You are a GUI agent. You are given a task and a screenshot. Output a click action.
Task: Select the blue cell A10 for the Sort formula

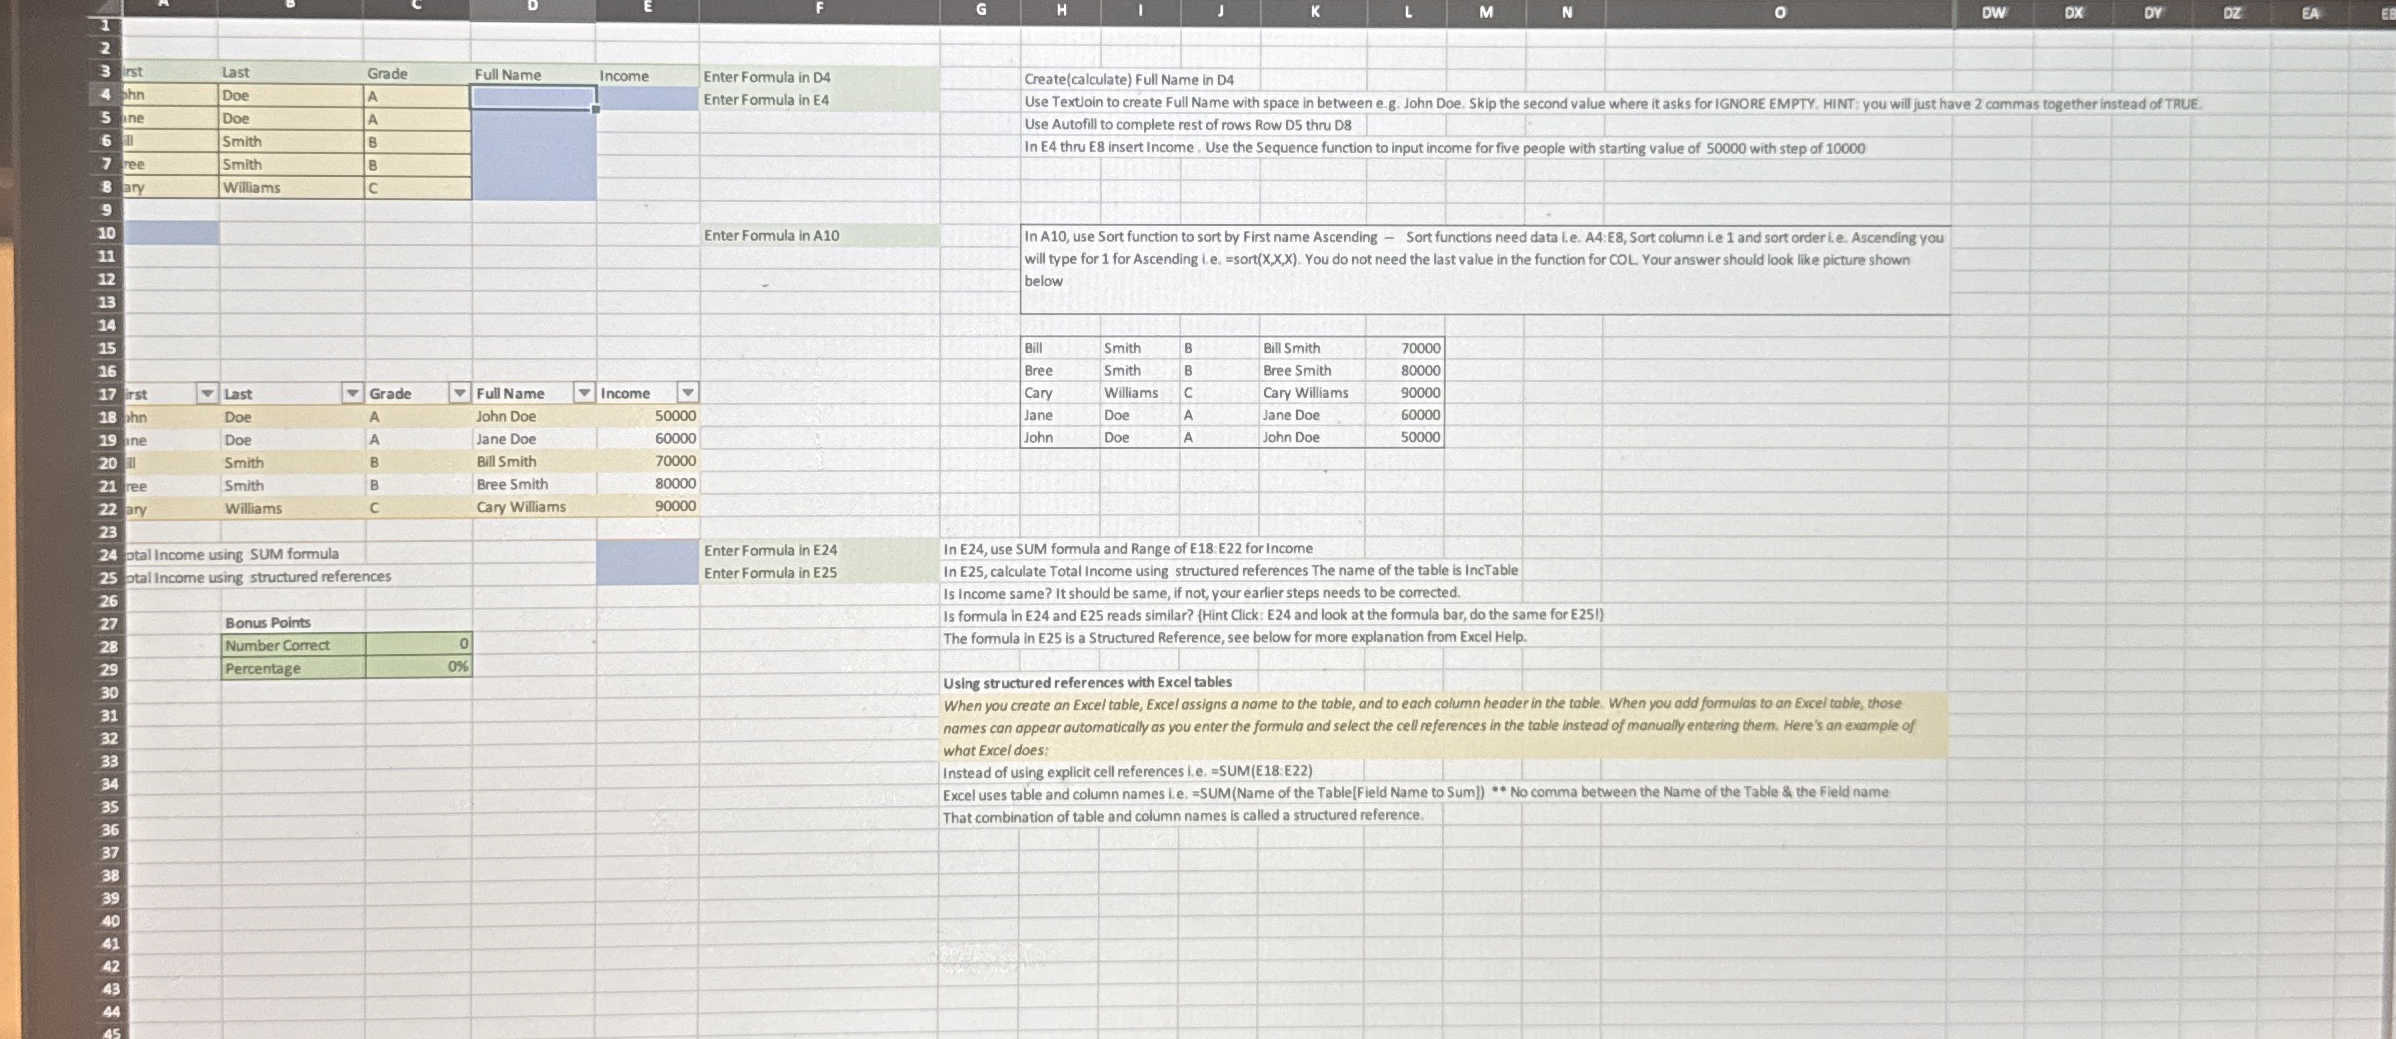tap(170, 233)
